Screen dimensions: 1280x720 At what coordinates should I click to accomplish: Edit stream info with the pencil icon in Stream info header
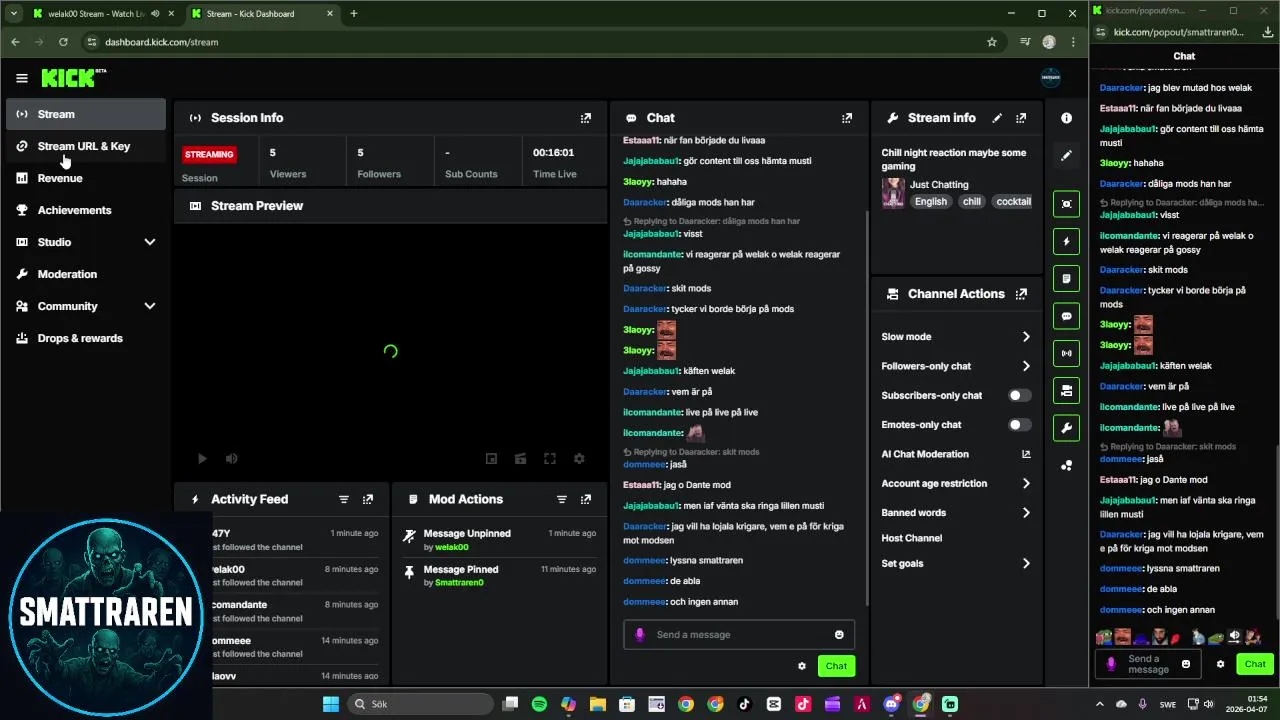click(x=997, y=118)
